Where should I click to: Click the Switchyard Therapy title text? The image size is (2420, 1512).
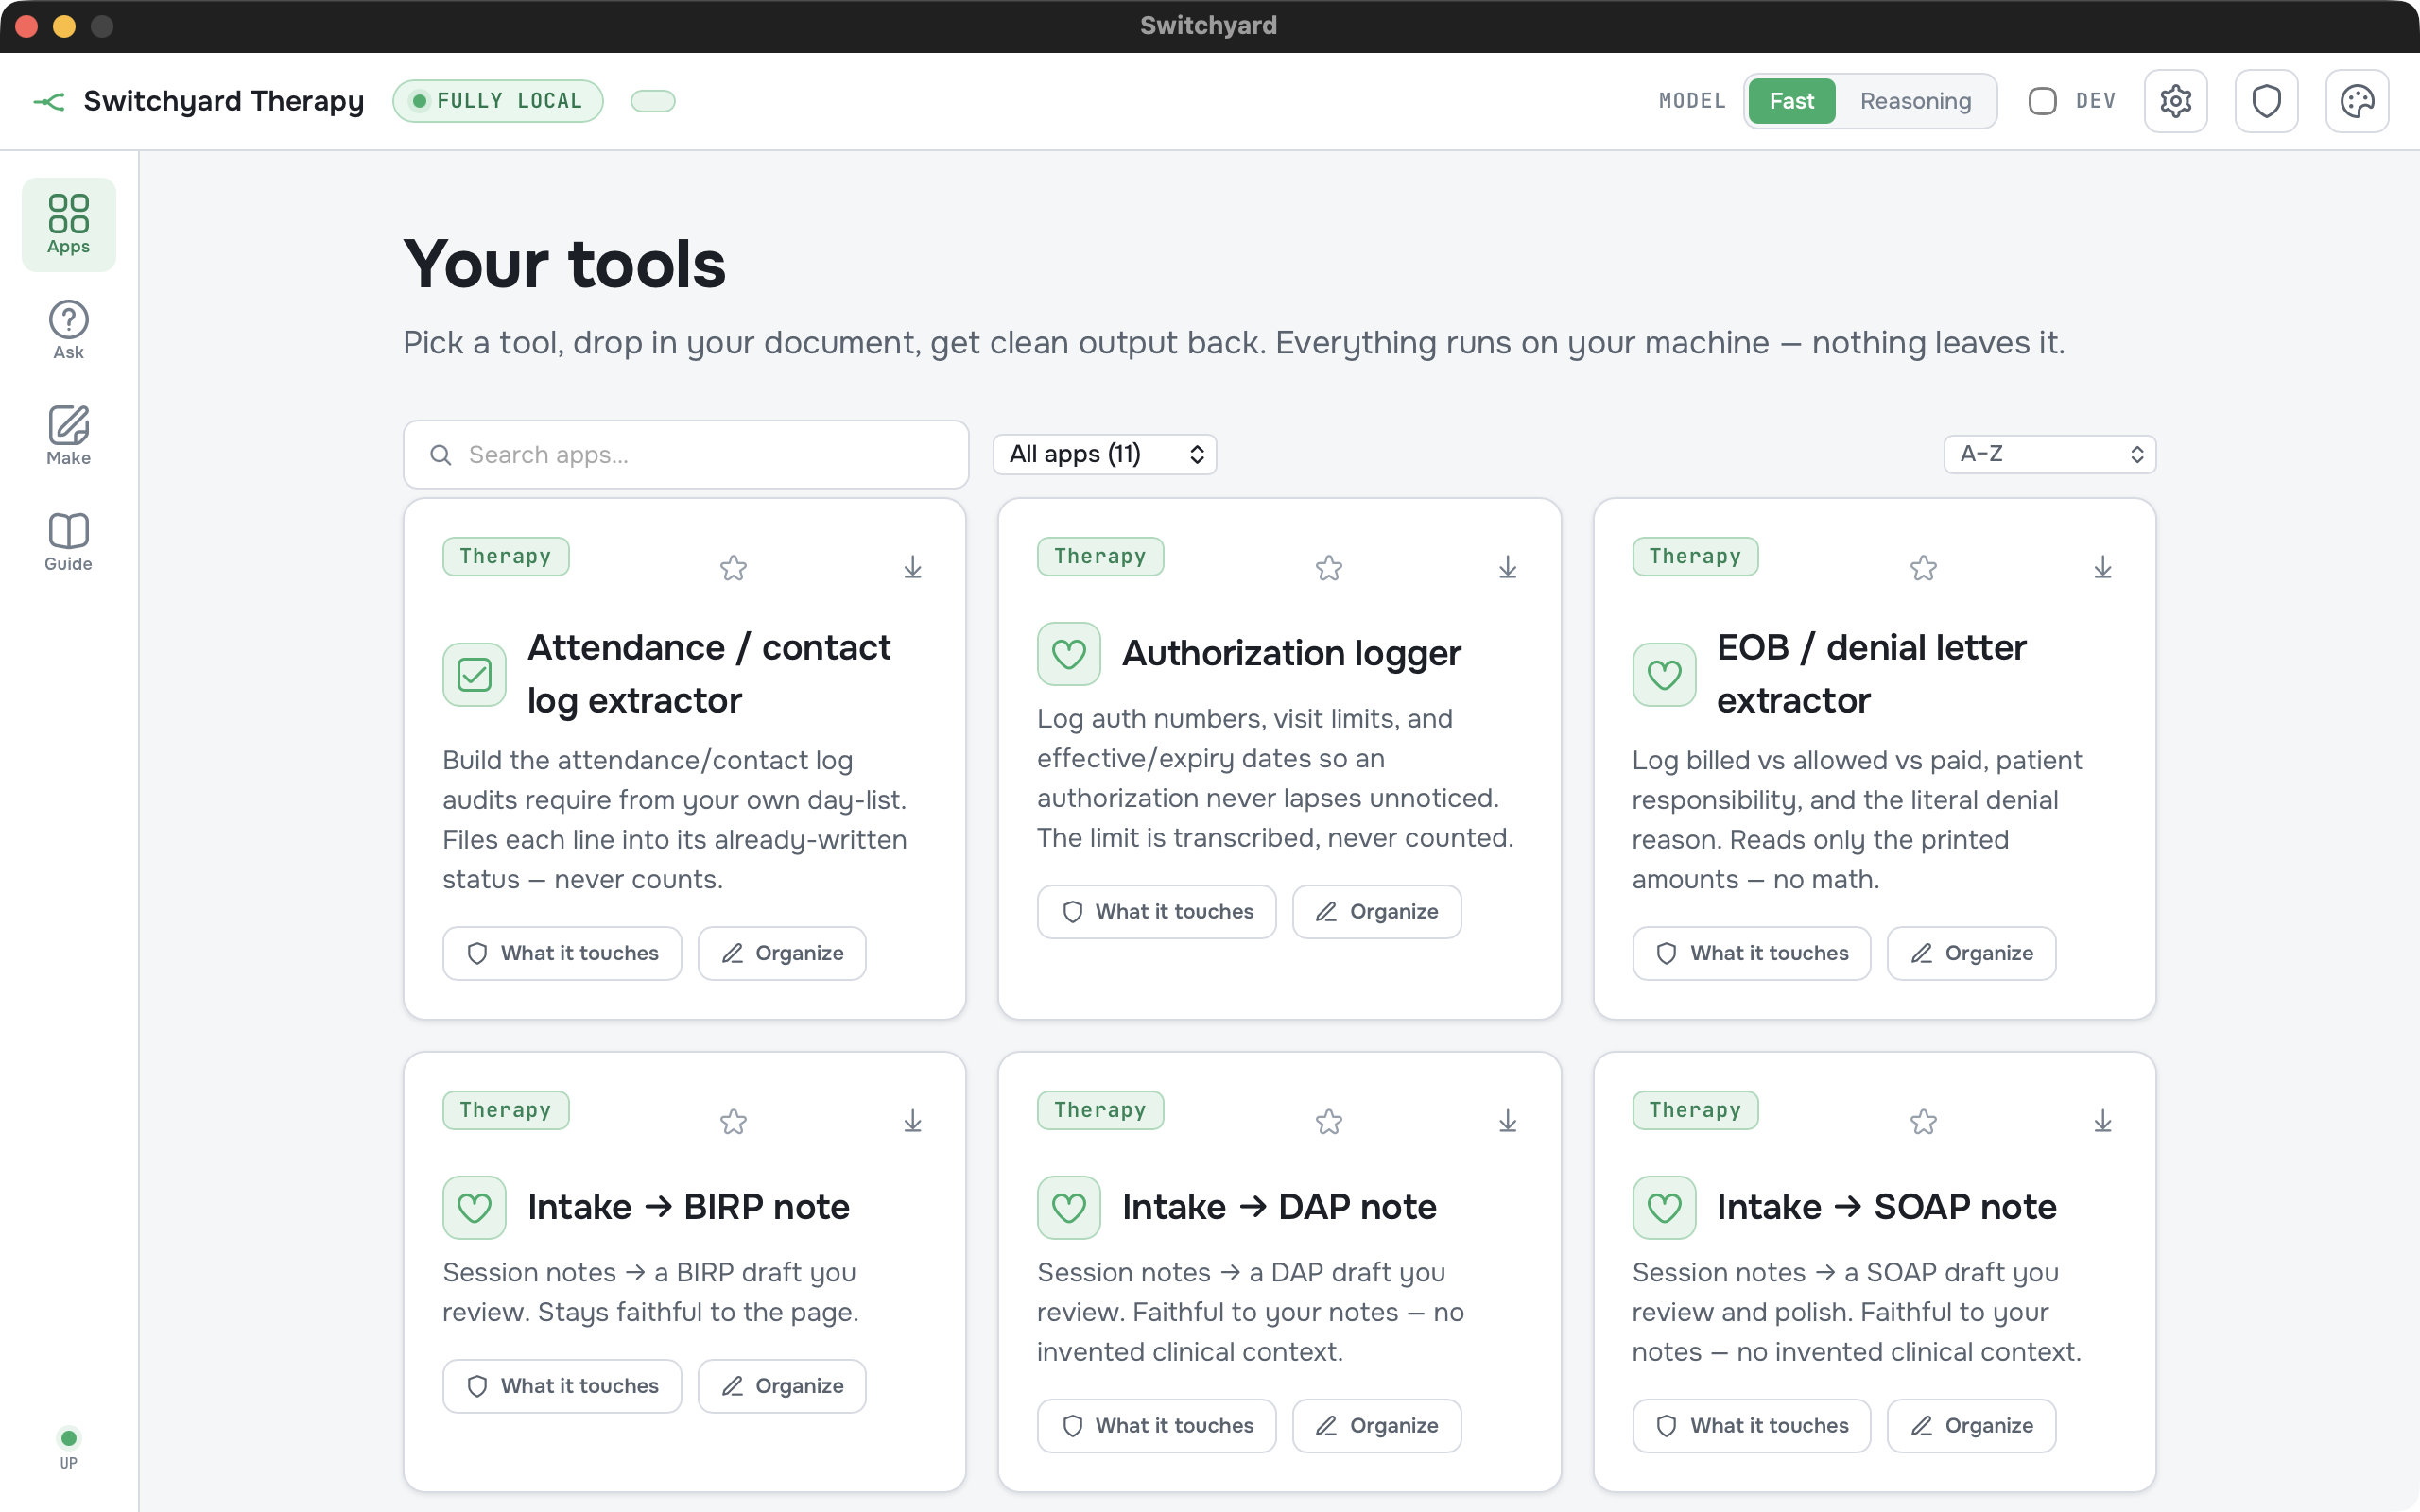(224, 101)
